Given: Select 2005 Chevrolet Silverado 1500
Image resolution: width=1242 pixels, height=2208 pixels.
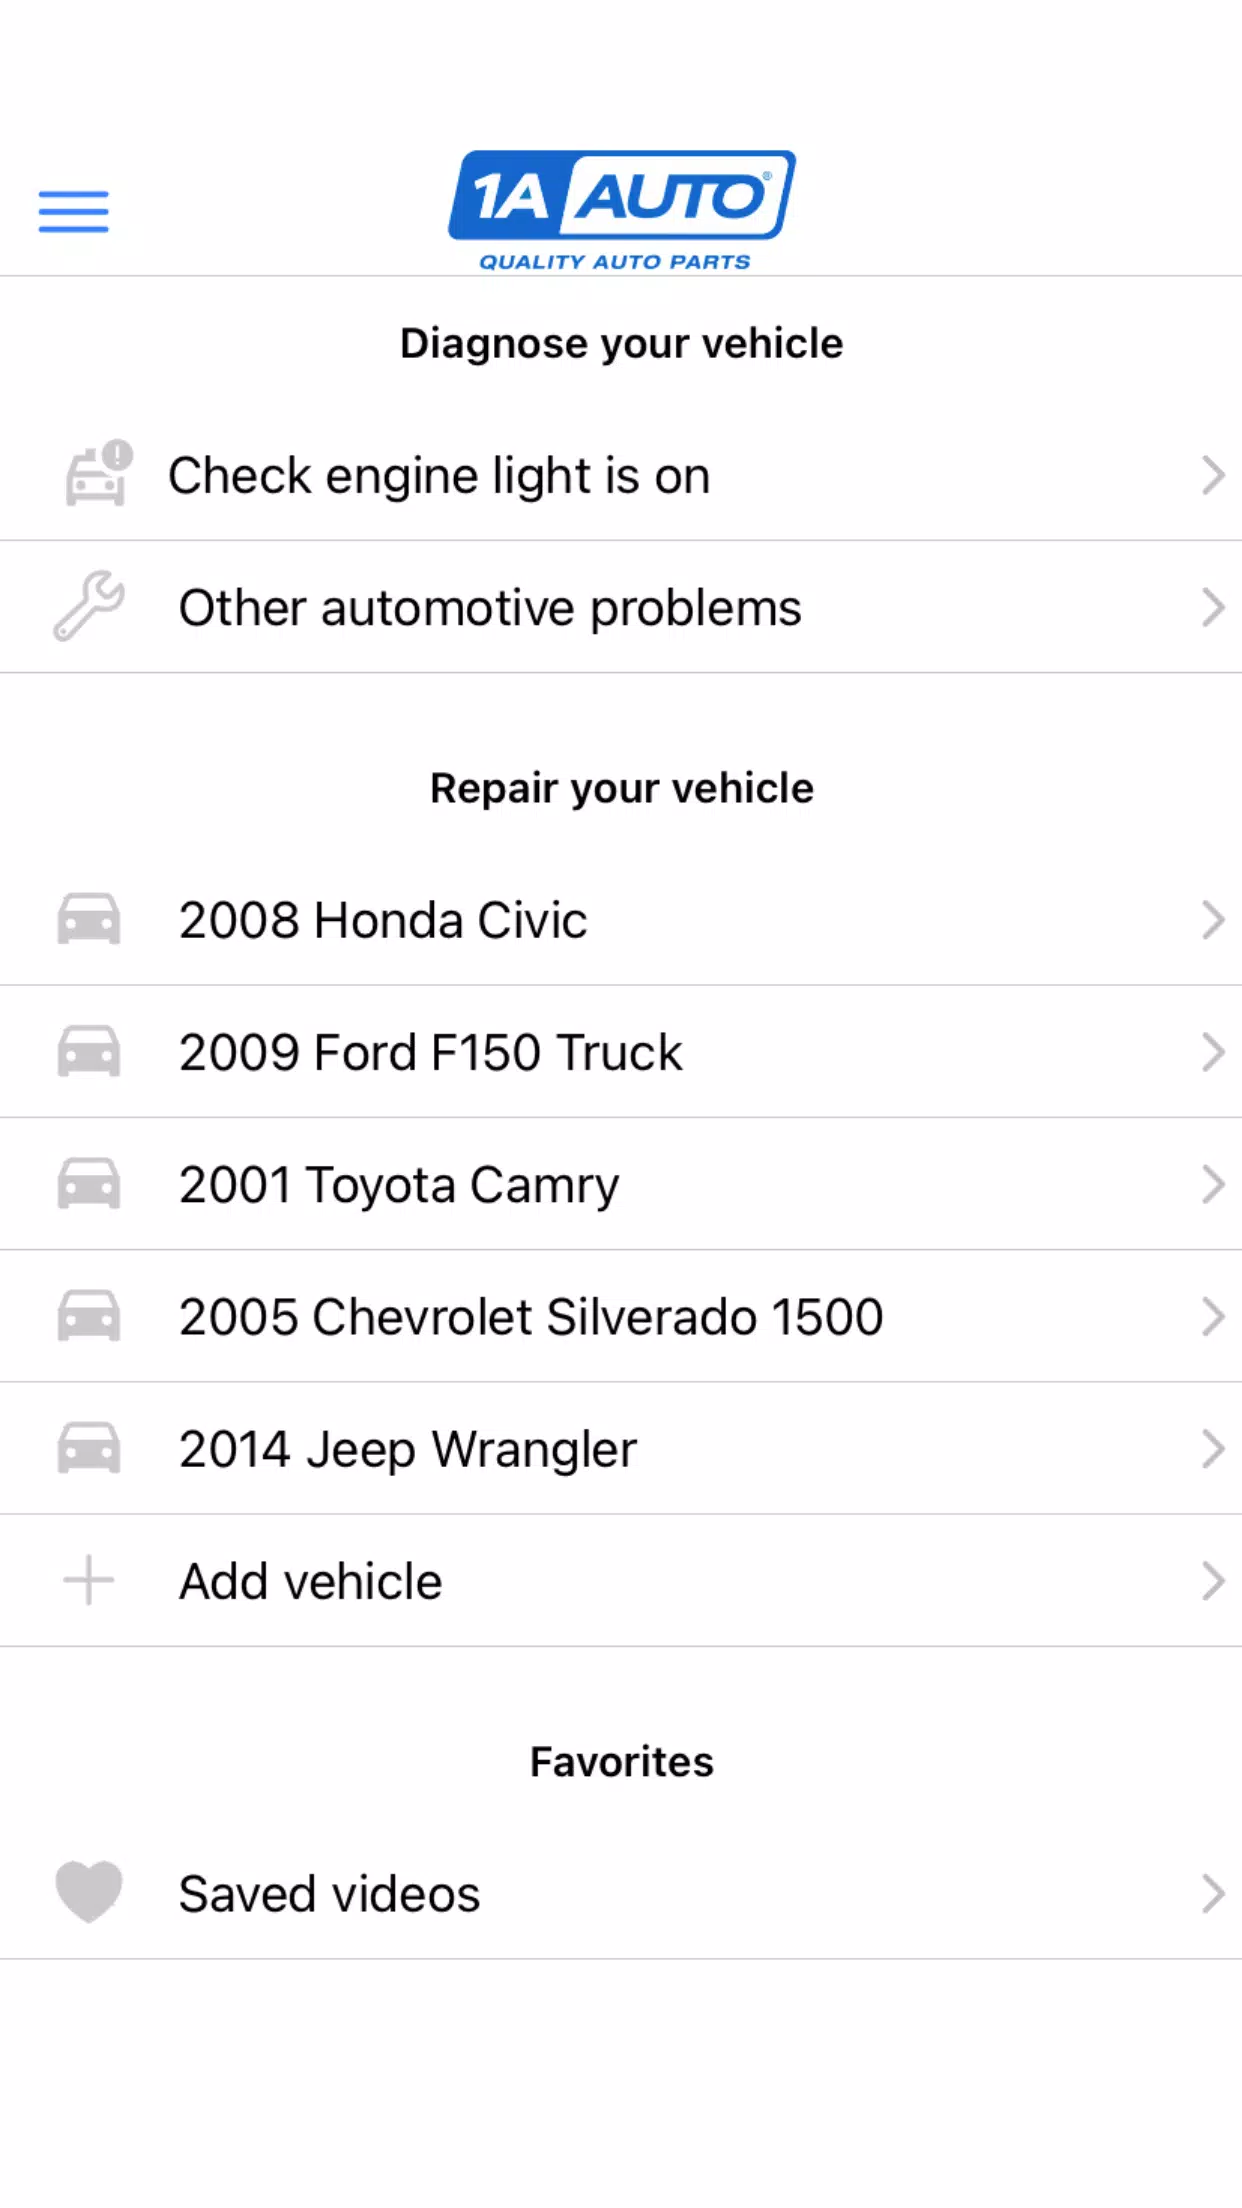Looking at the screenshot, I should point(531,1316).
